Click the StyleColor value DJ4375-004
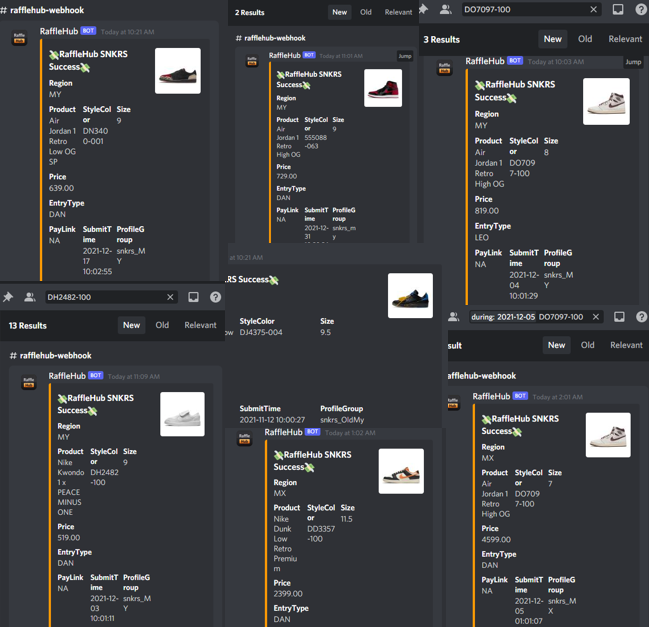The image size is (649, 628). pyautogui.click(x=261, y=332)
